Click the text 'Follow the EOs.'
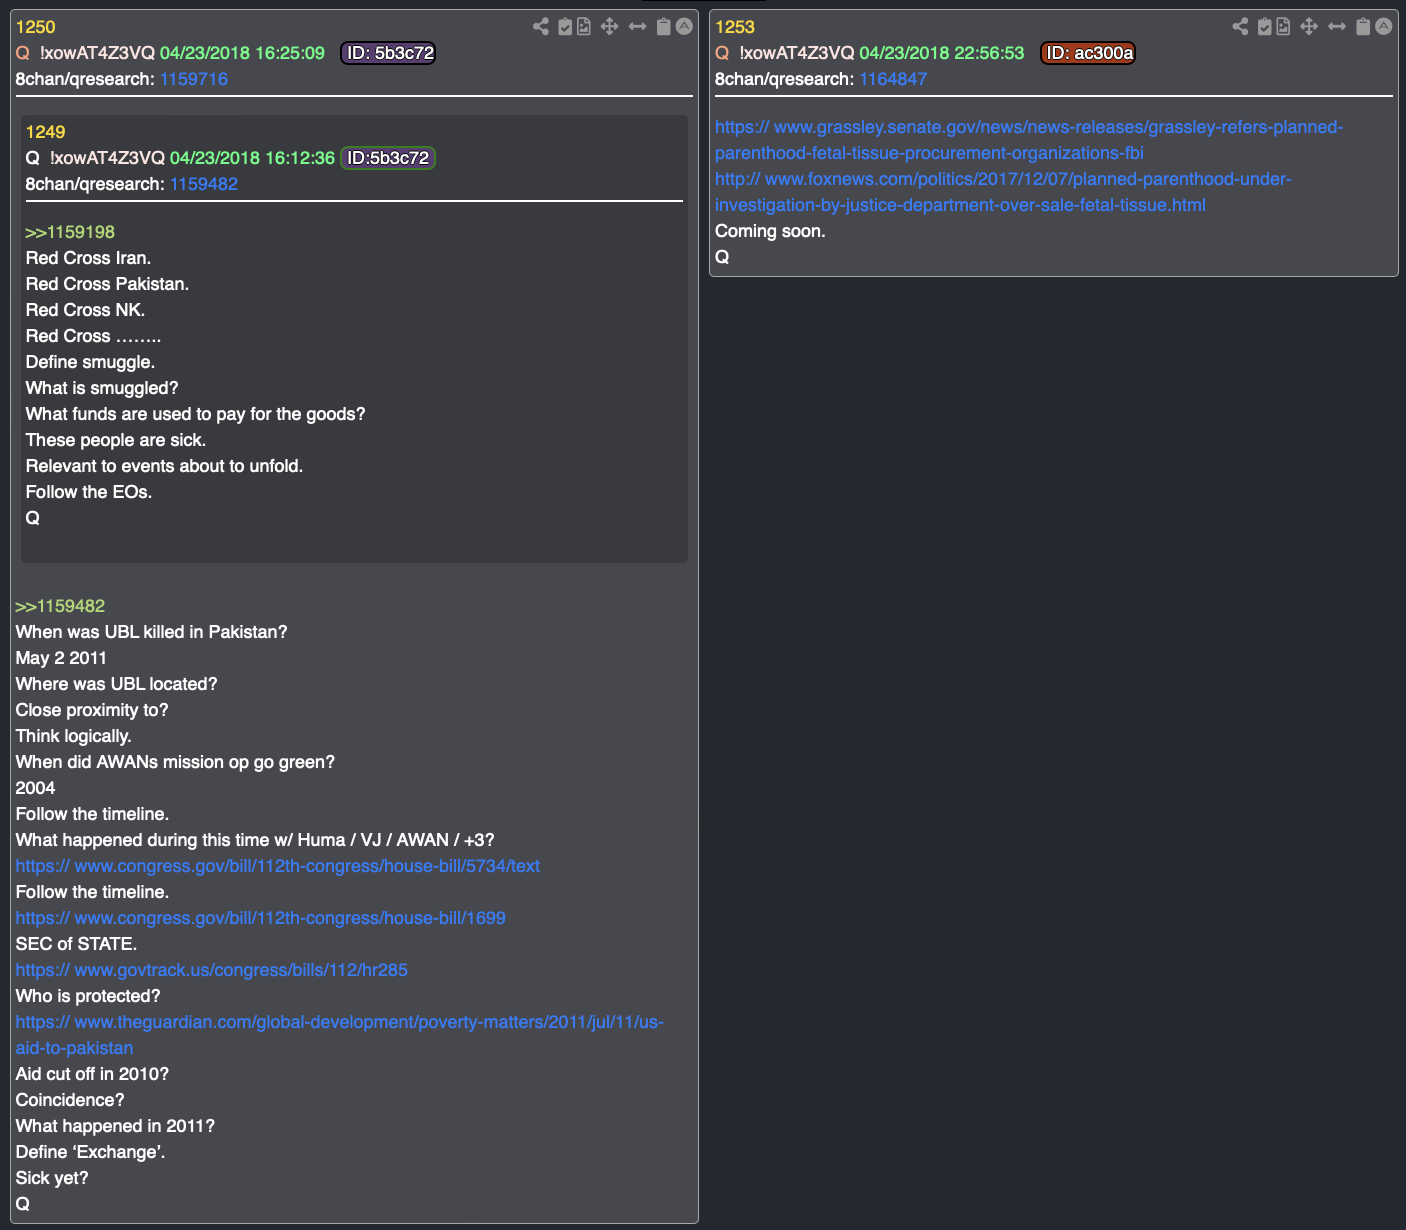 click(x=89, y=492)
